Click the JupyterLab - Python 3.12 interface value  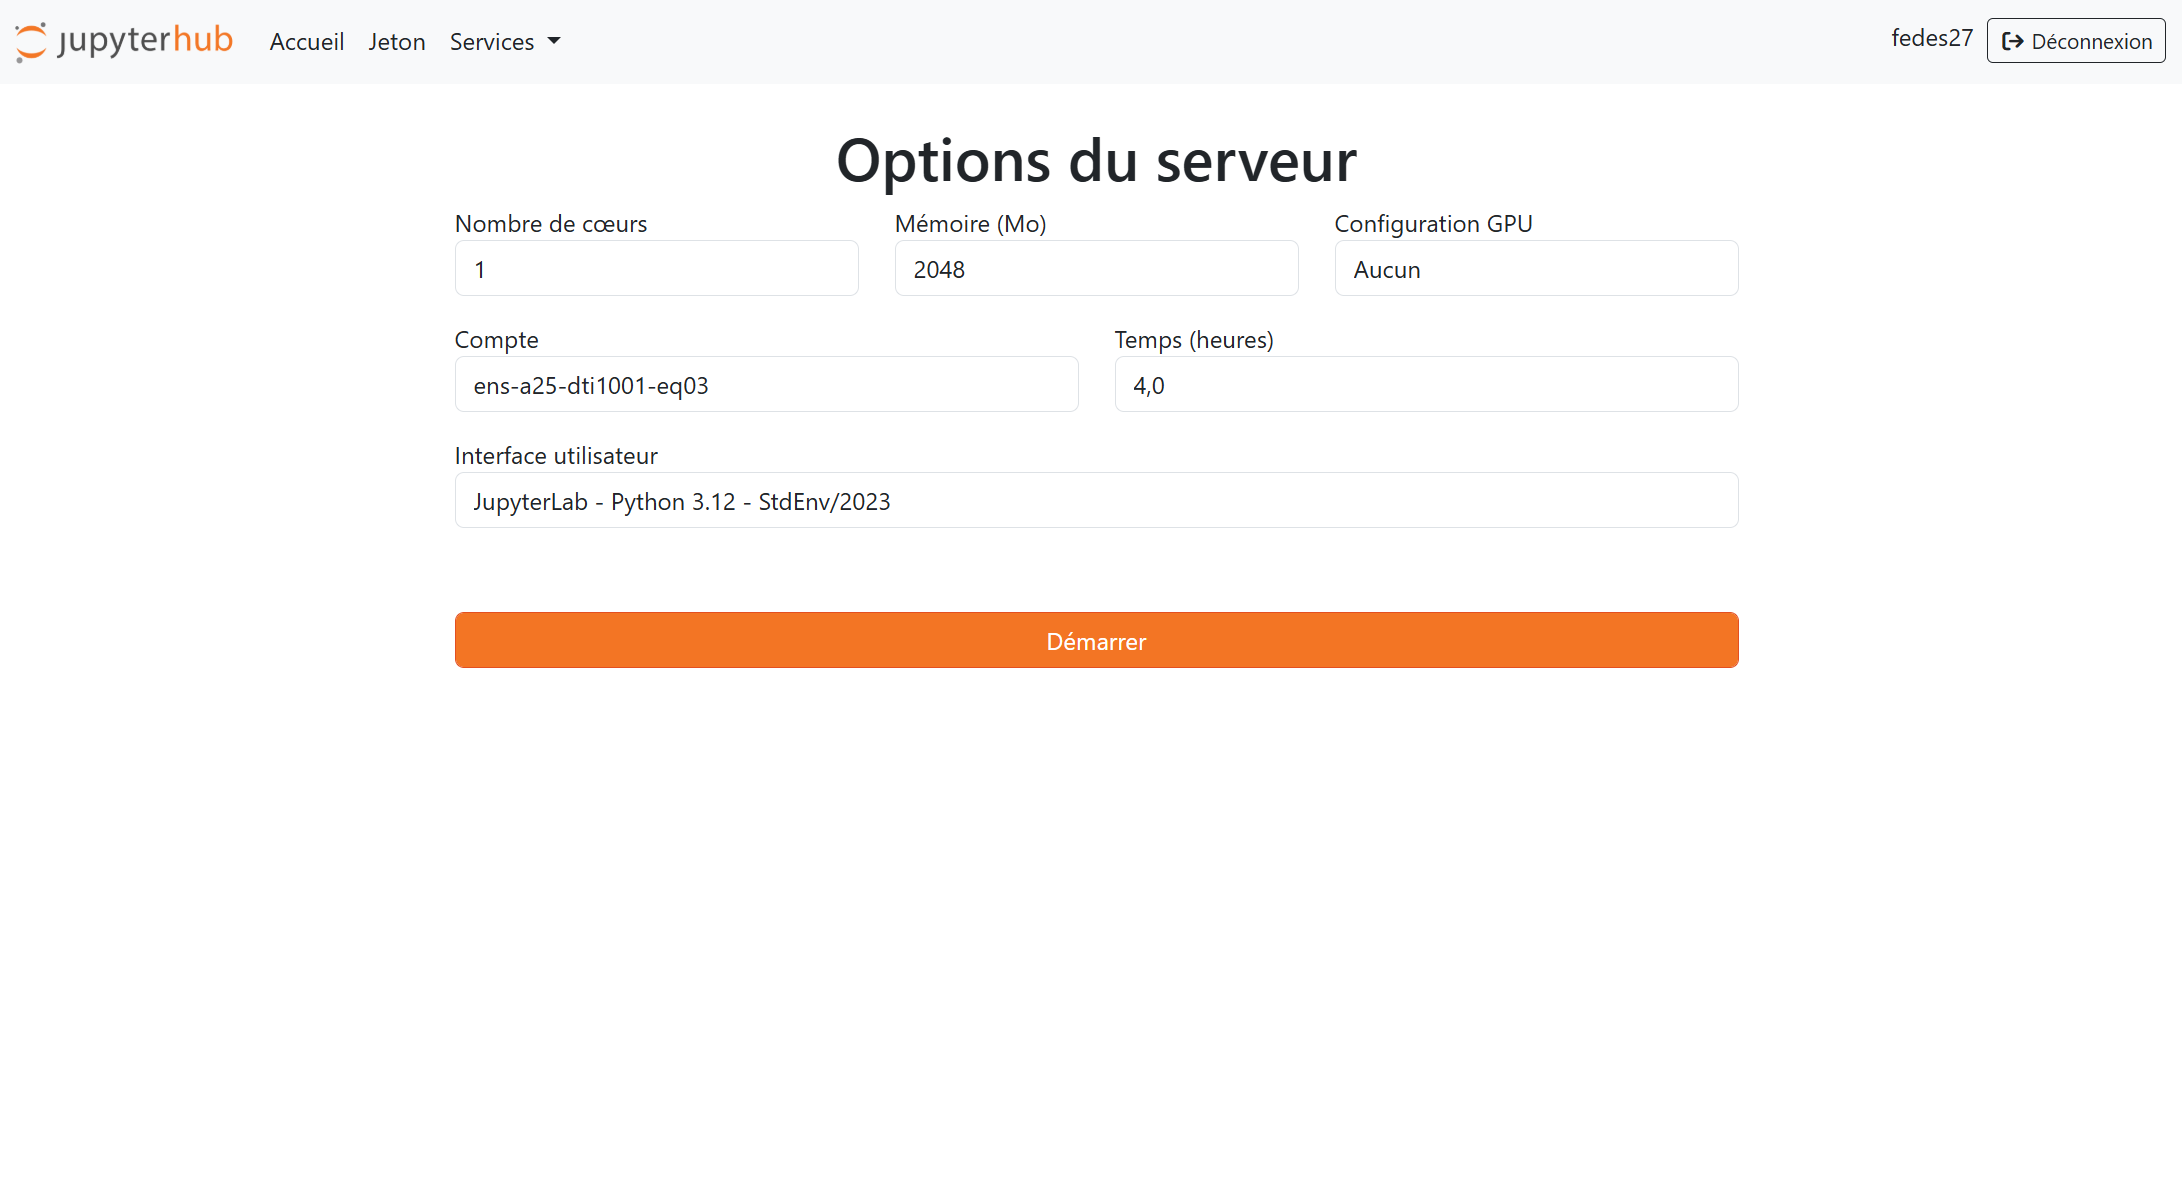681,501
